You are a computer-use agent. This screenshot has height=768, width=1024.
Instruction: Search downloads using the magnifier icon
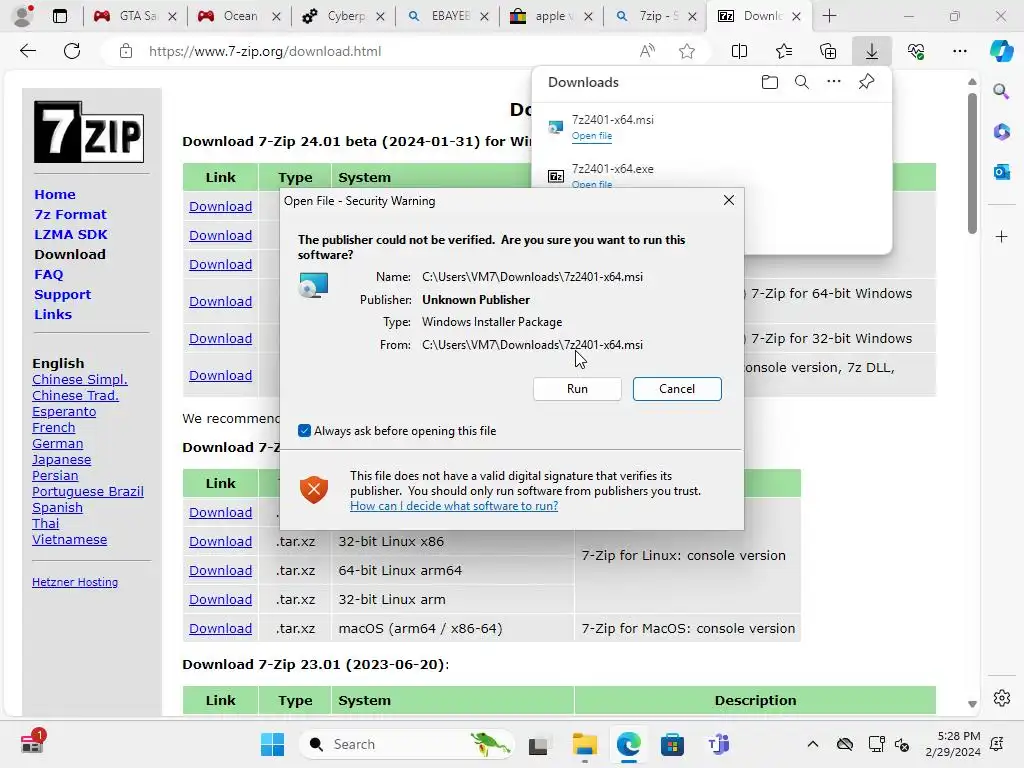click(x=802, y=82)
